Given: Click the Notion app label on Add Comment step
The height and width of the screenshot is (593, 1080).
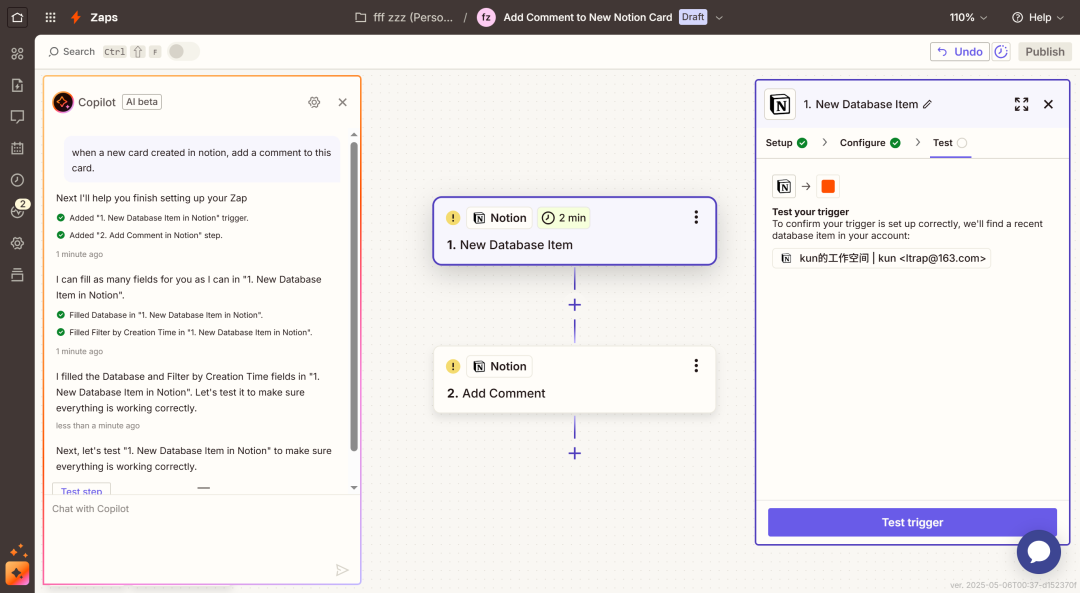Looking at the screenshot, I should (499, 366).
